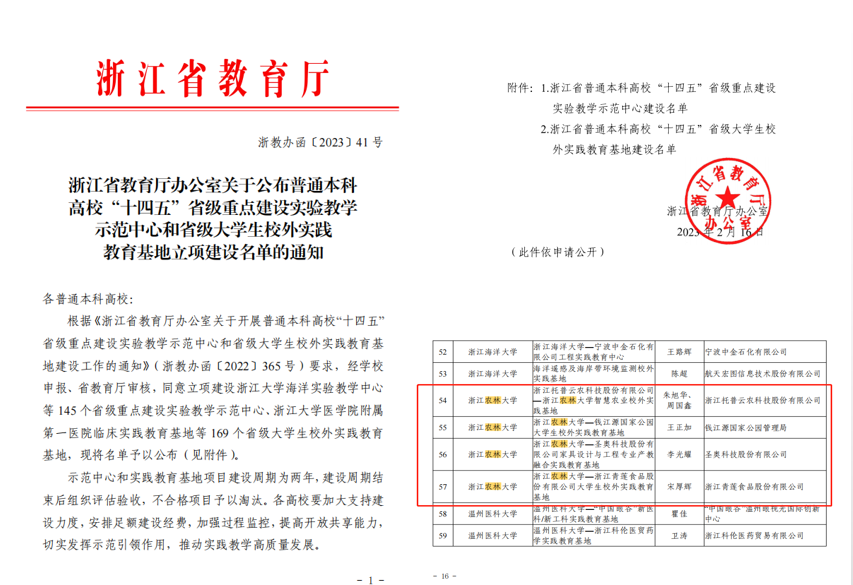Click the salutation 各普通本科高校
The width and height of the screenshot is (853, 585).
point(95,299)
